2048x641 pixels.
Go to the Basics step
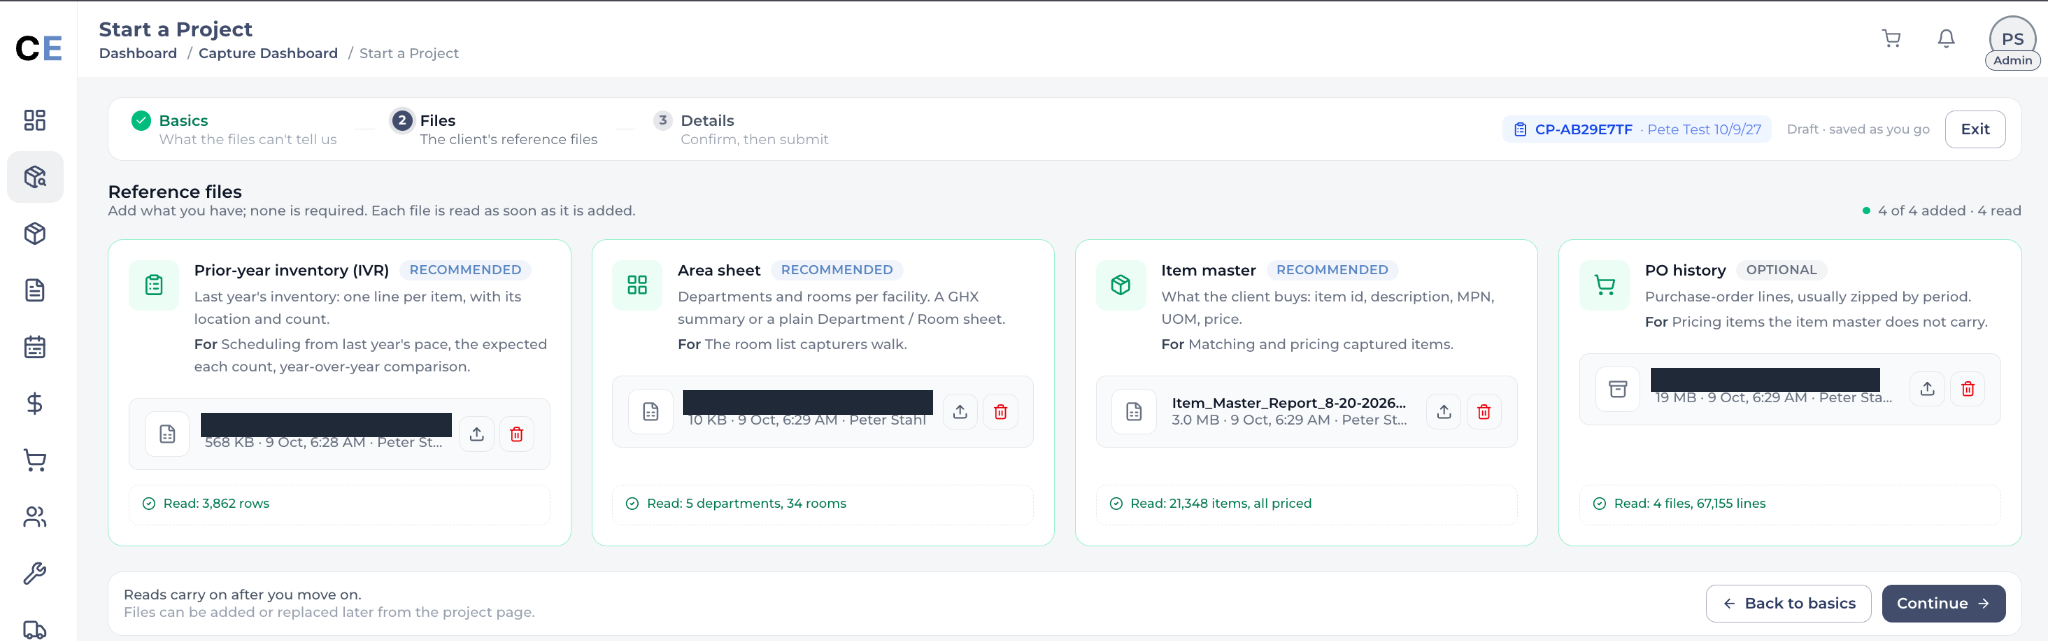click(234, 129)
